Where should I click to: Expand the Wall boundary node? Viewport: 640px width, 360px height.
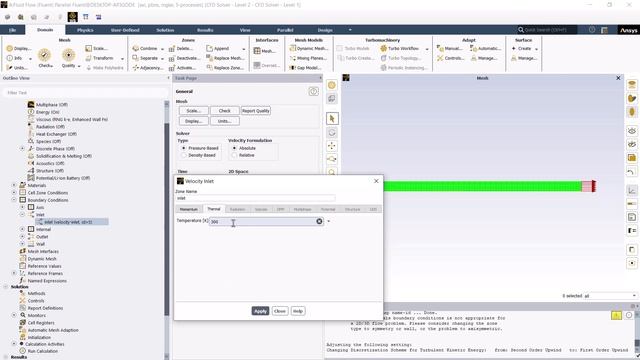pos(22,244)
